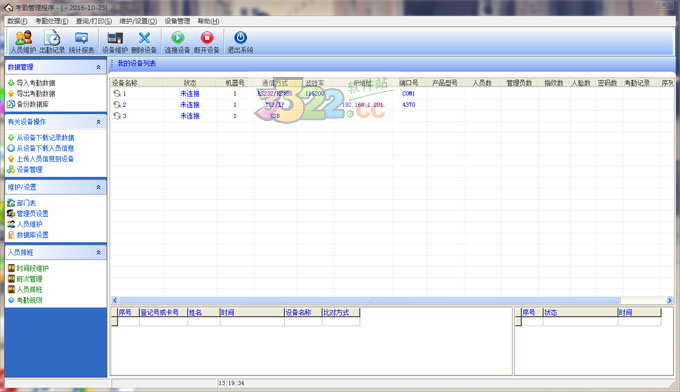Click the device list horizontal scrollbar
Screen dimensions: 680x392
pos(369,300)
